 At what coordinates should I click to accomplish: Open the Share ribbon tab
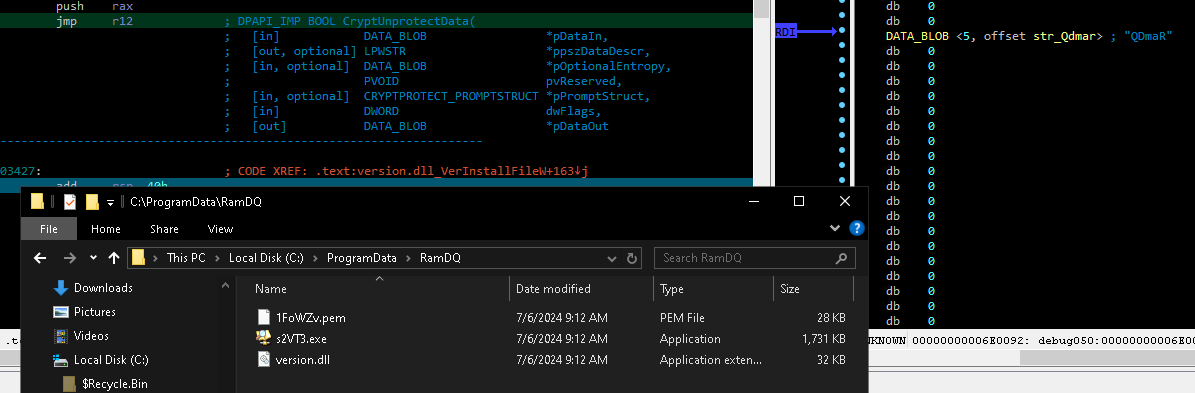(164, 228)
